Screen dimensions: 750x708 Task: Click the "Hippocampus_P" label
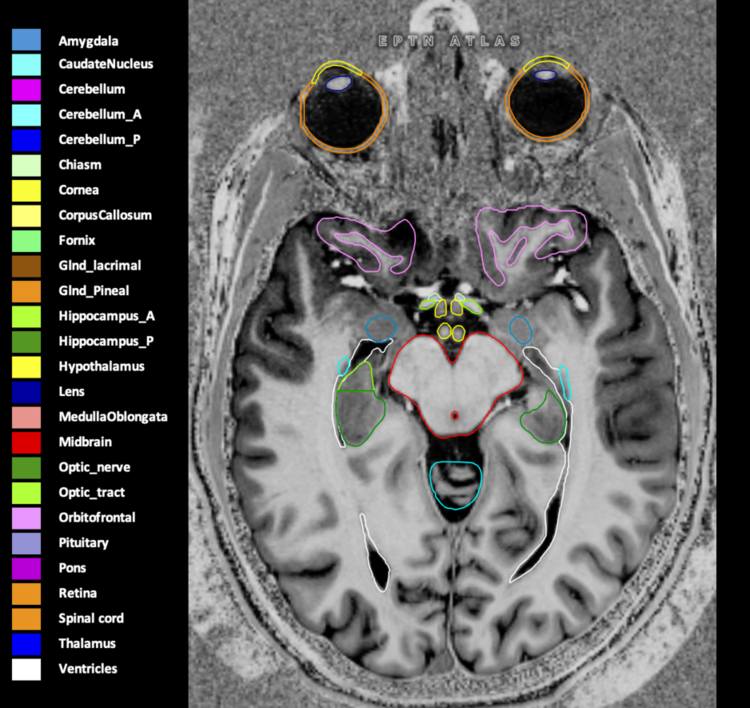[x=106, y=342]
